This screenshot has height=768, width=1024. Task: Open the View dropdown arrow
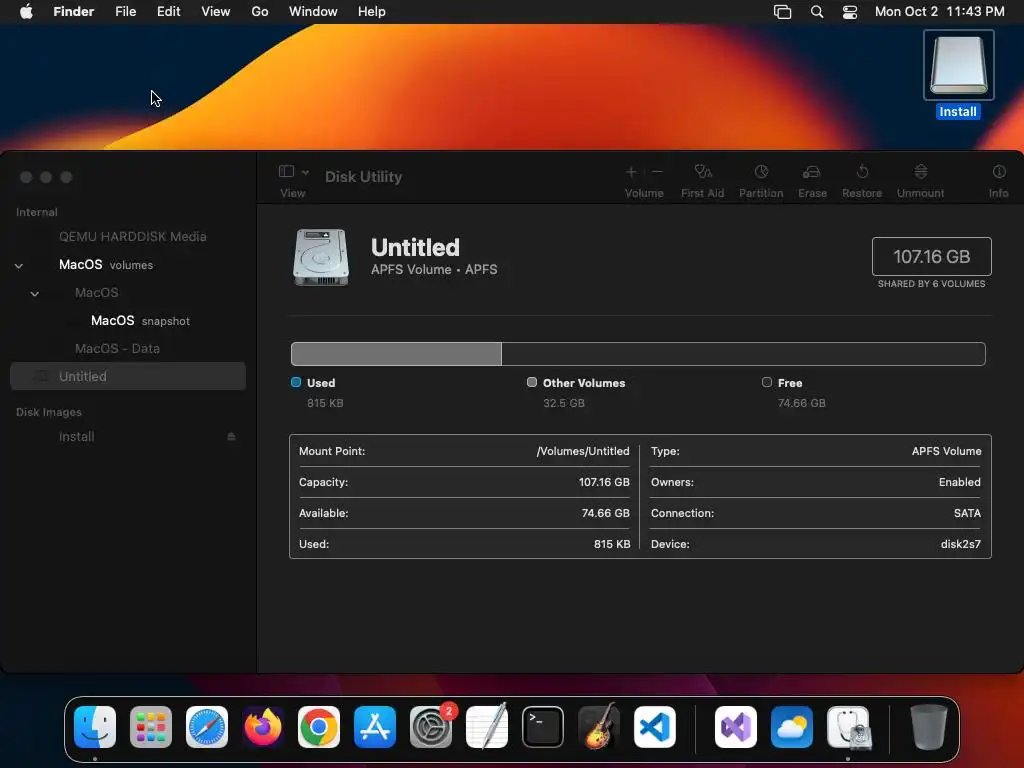[305, 172]
